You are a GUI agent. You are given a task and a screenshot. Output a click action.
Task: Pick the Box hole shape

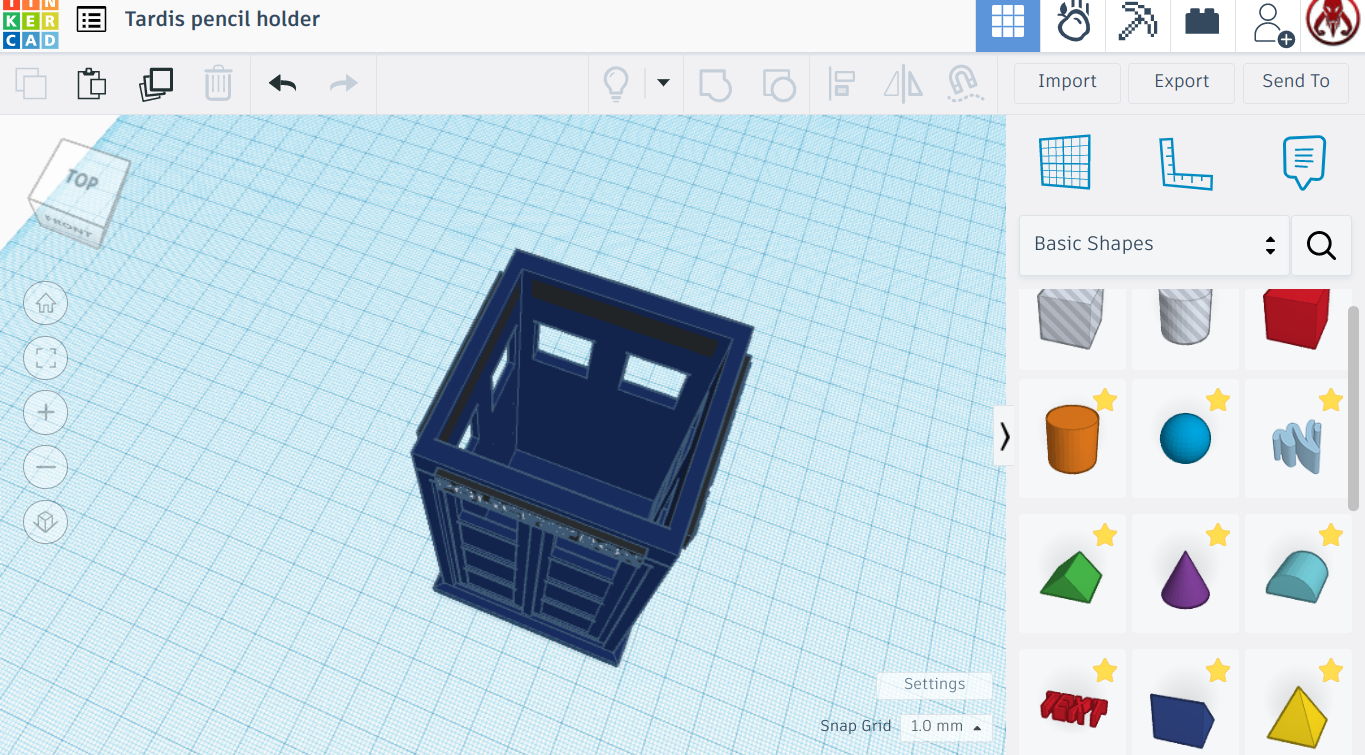click(1071, 319)
